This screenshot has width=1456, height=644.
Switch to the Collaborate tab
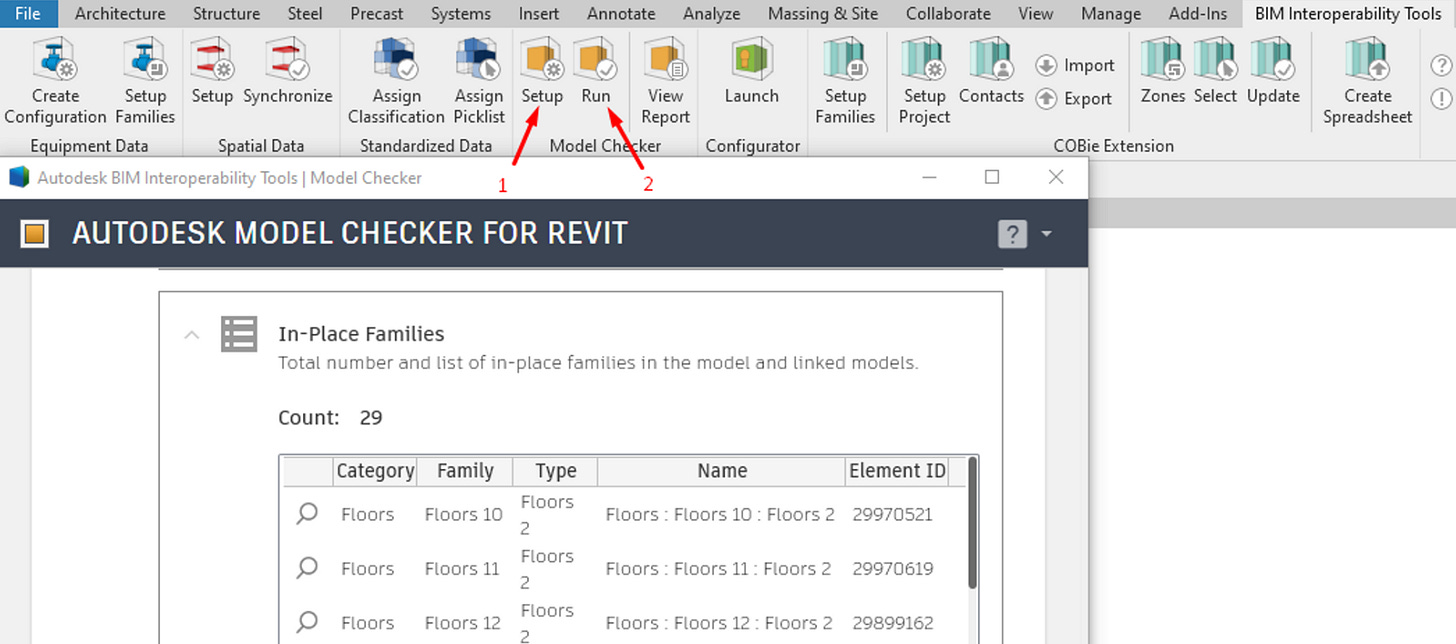pyautogui.click(x=948, y=14)
